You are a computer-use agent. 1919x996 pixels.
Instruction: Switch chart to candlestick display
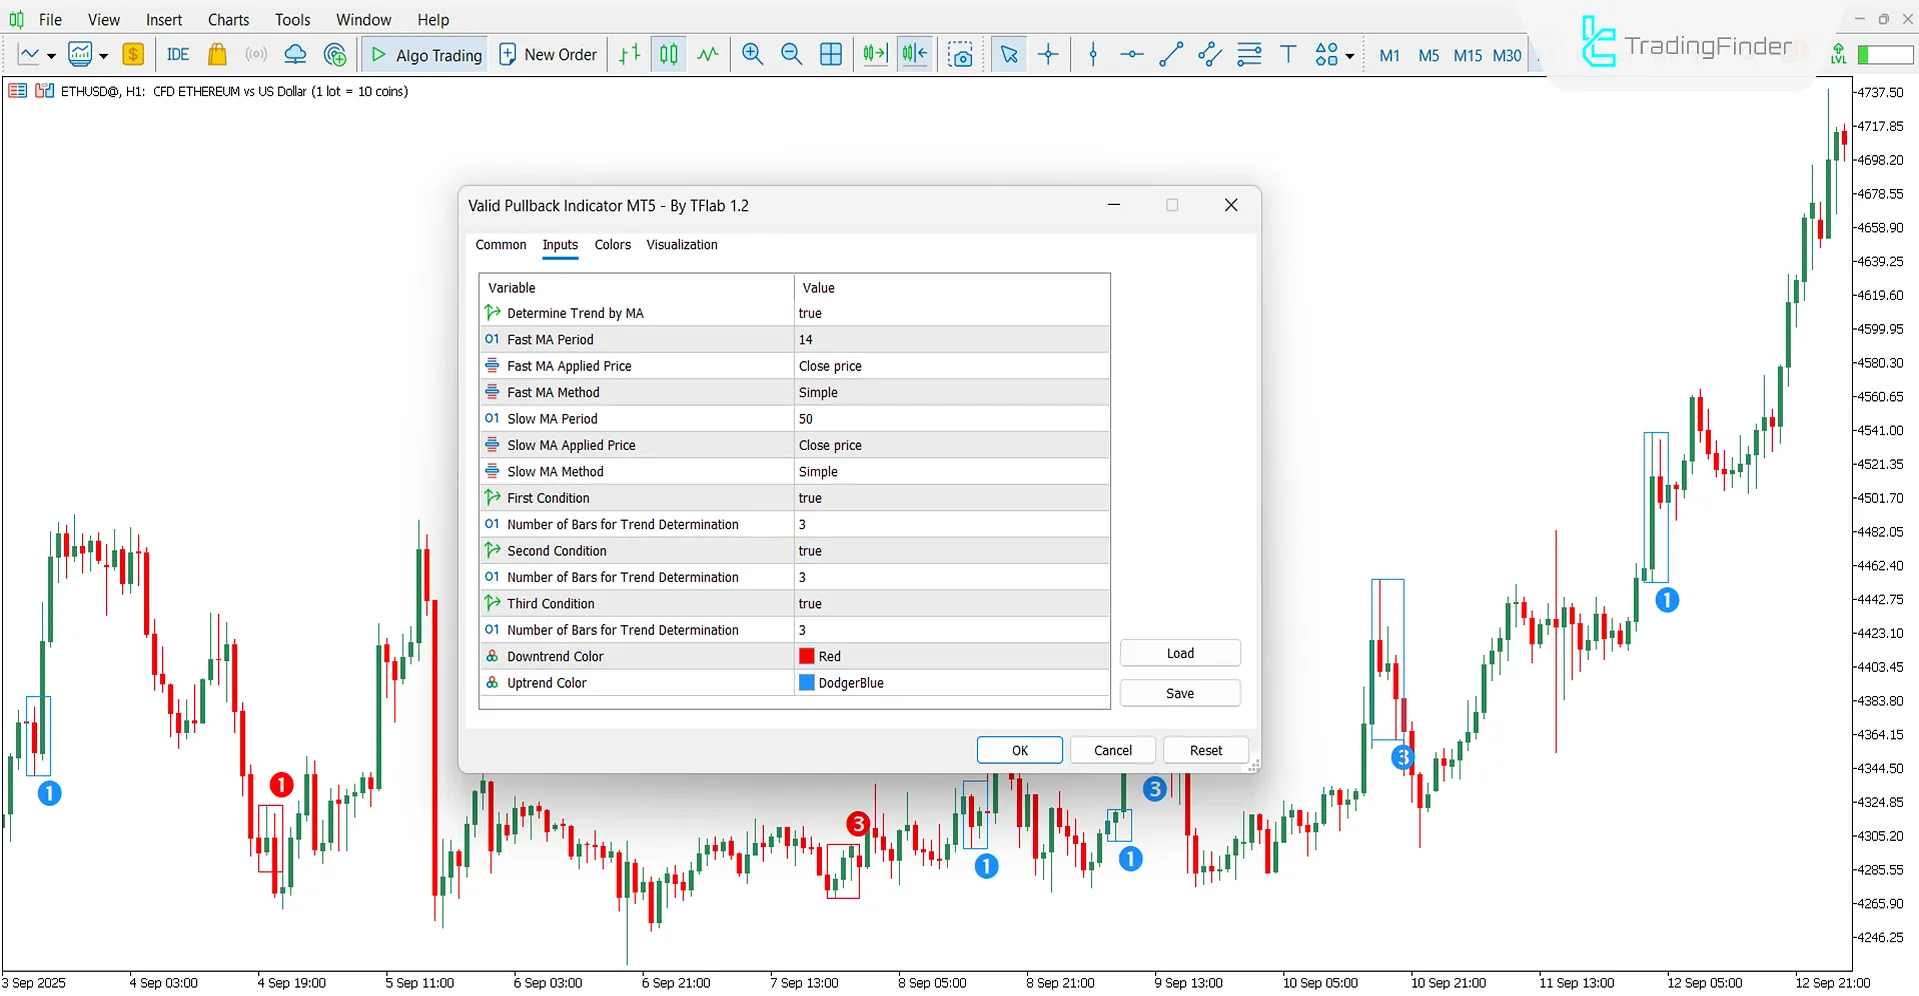coord(668,54)
